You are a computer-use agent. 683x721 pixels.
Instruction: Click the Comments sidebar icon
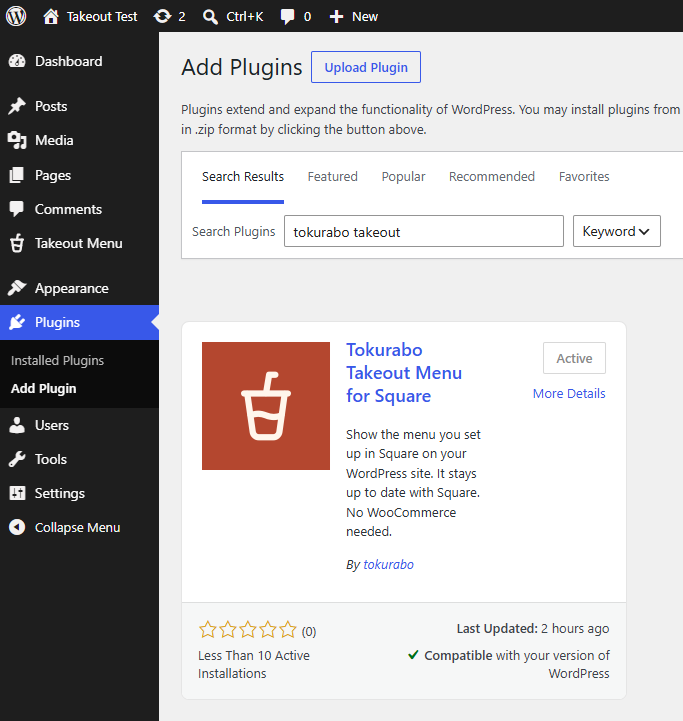pos(17,209)
